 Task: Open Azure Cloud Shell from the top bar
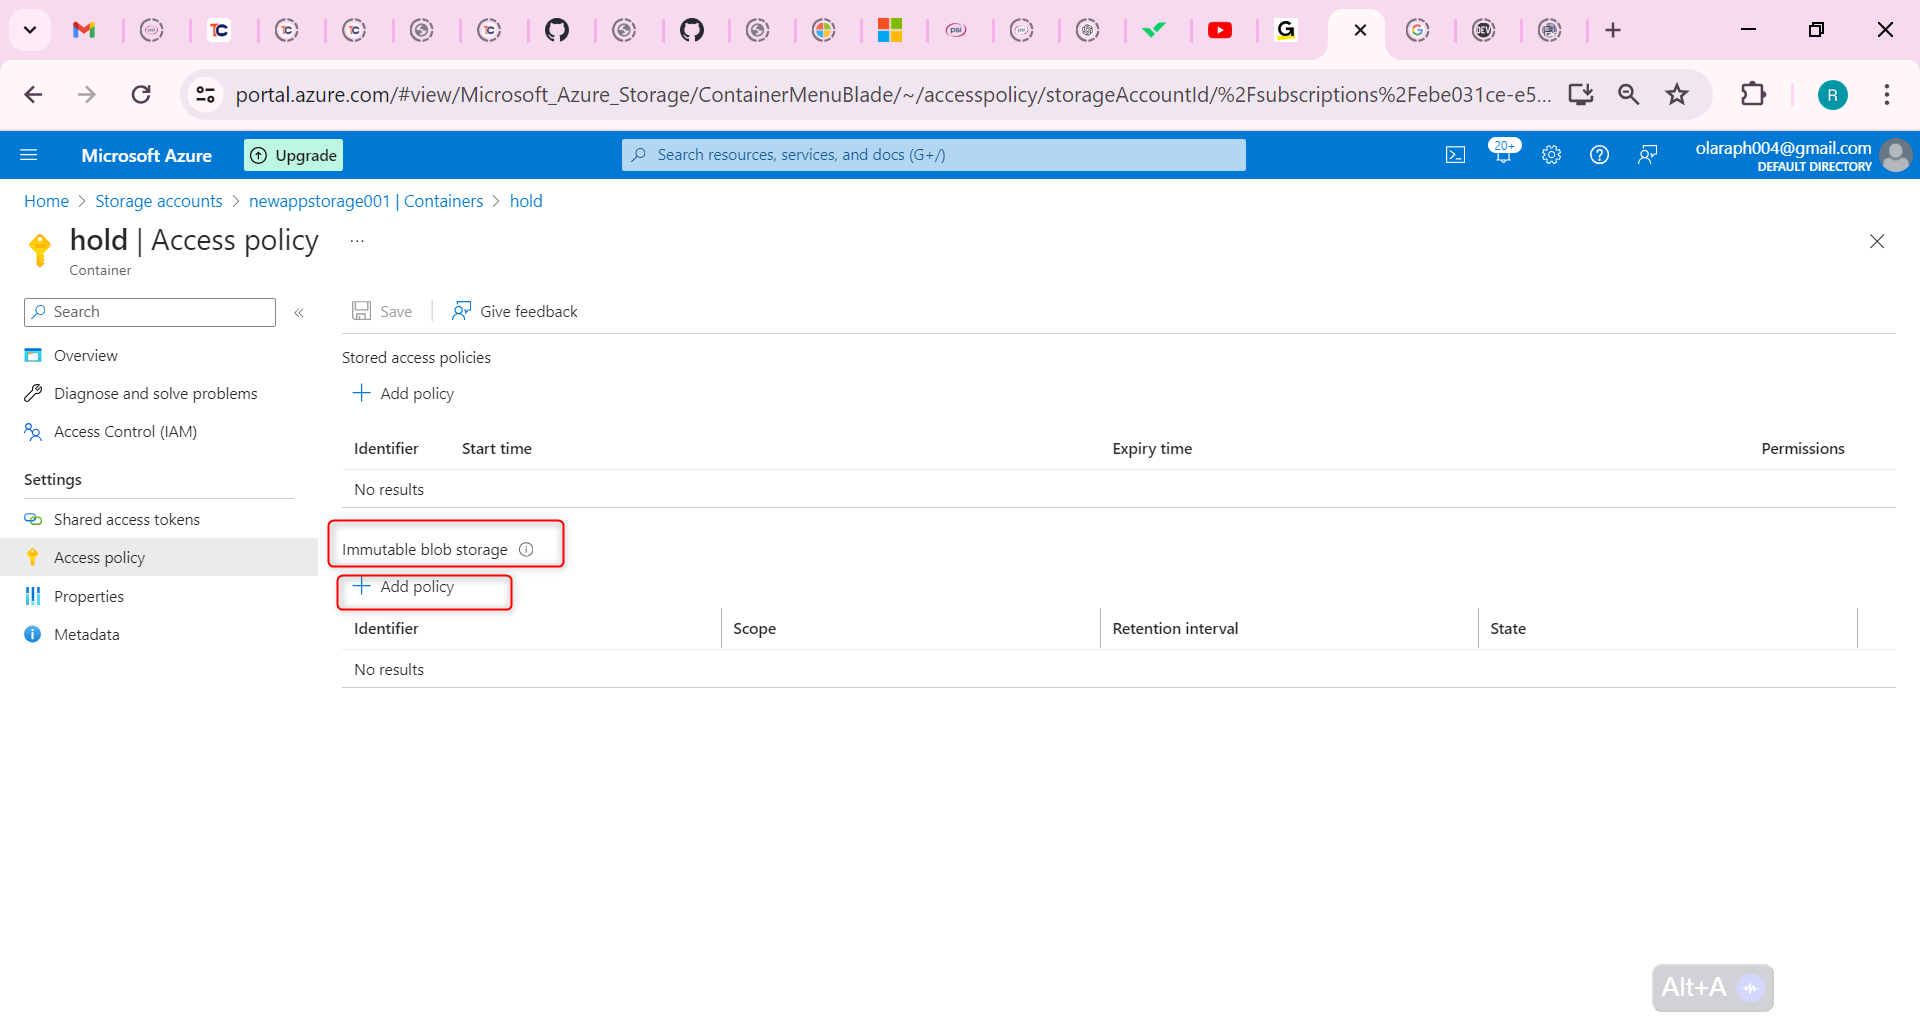(x=1455, y=154)
